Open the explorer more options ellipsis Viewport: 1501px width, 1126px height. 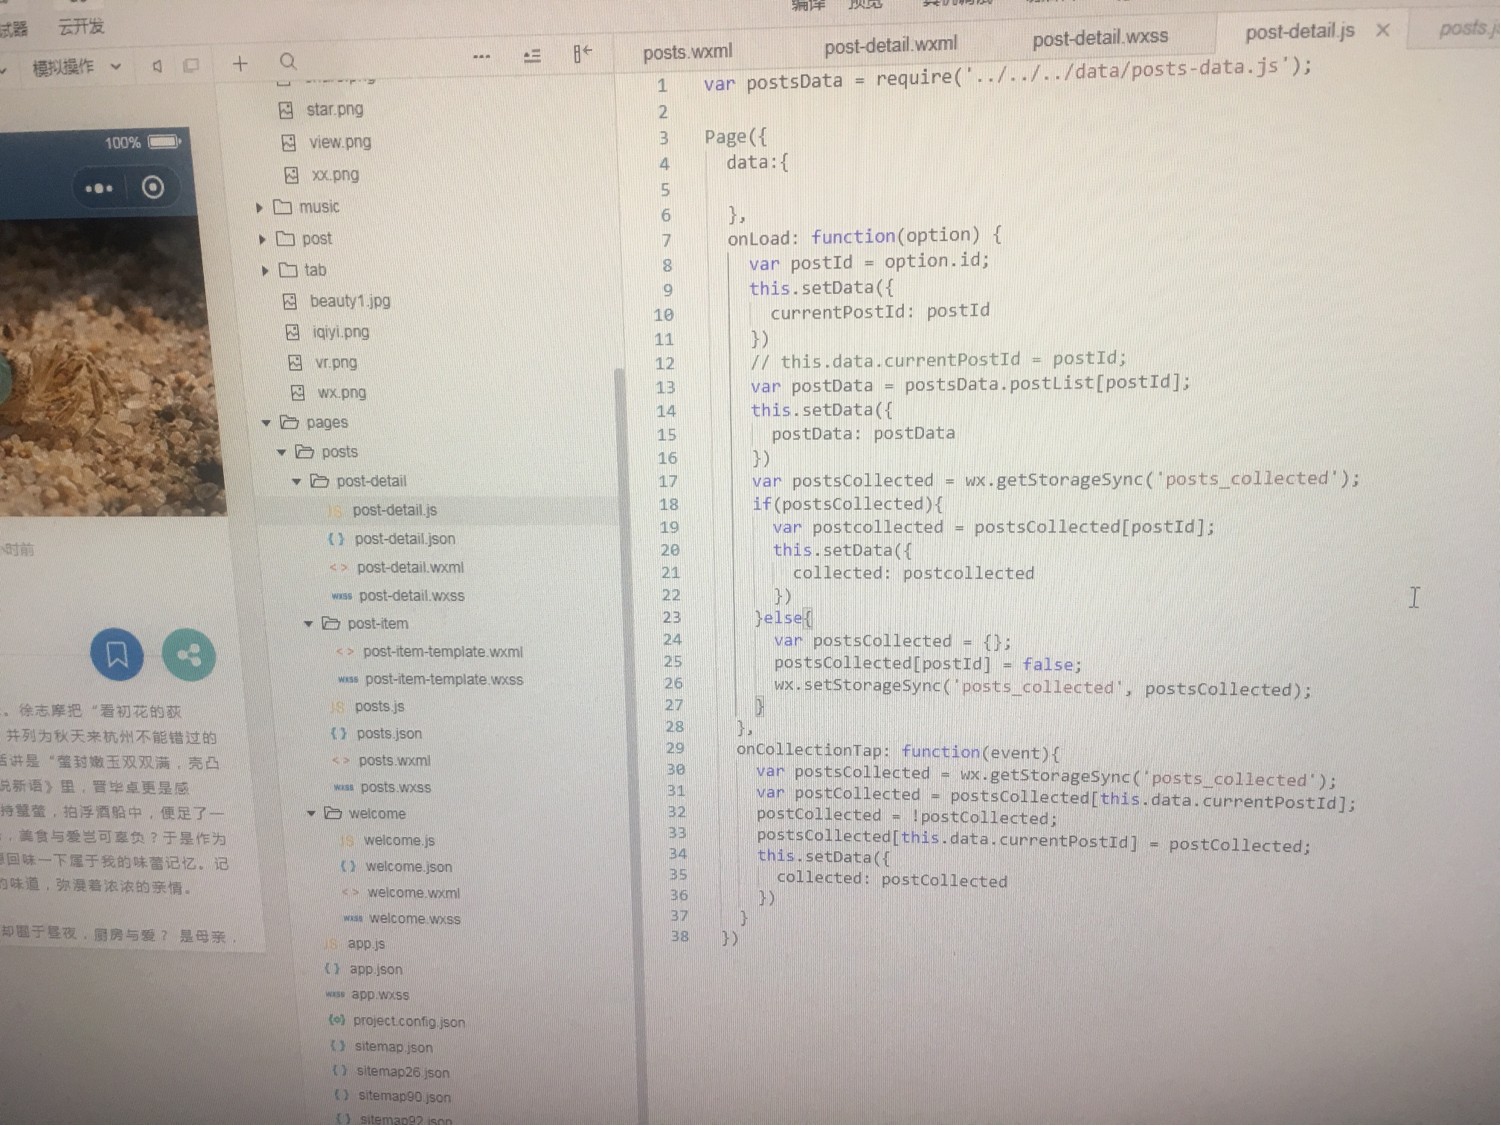point(481,57)
